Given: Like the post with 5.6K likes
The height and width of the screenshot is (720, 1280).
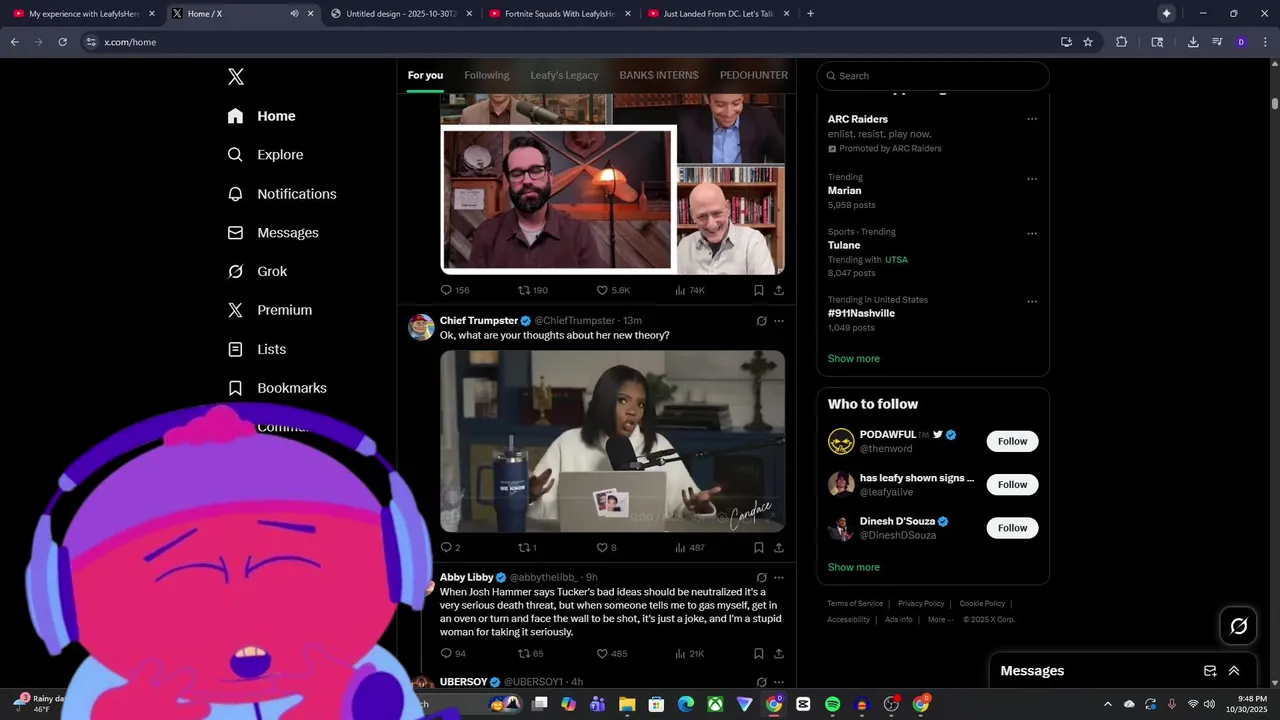Looking at the screenshot, I should coord(602,290).
